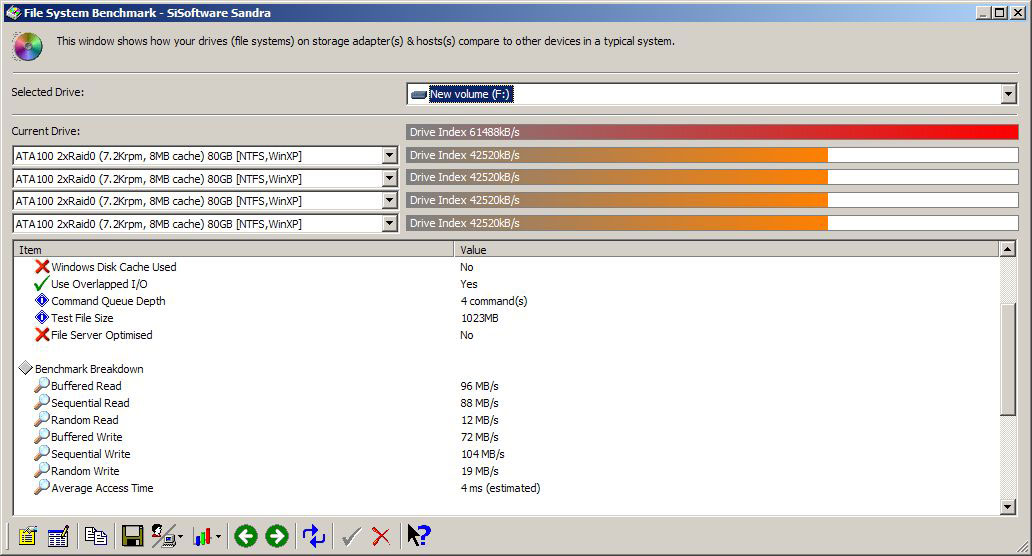Click the pointer question mark help icon

pos(419,536)
